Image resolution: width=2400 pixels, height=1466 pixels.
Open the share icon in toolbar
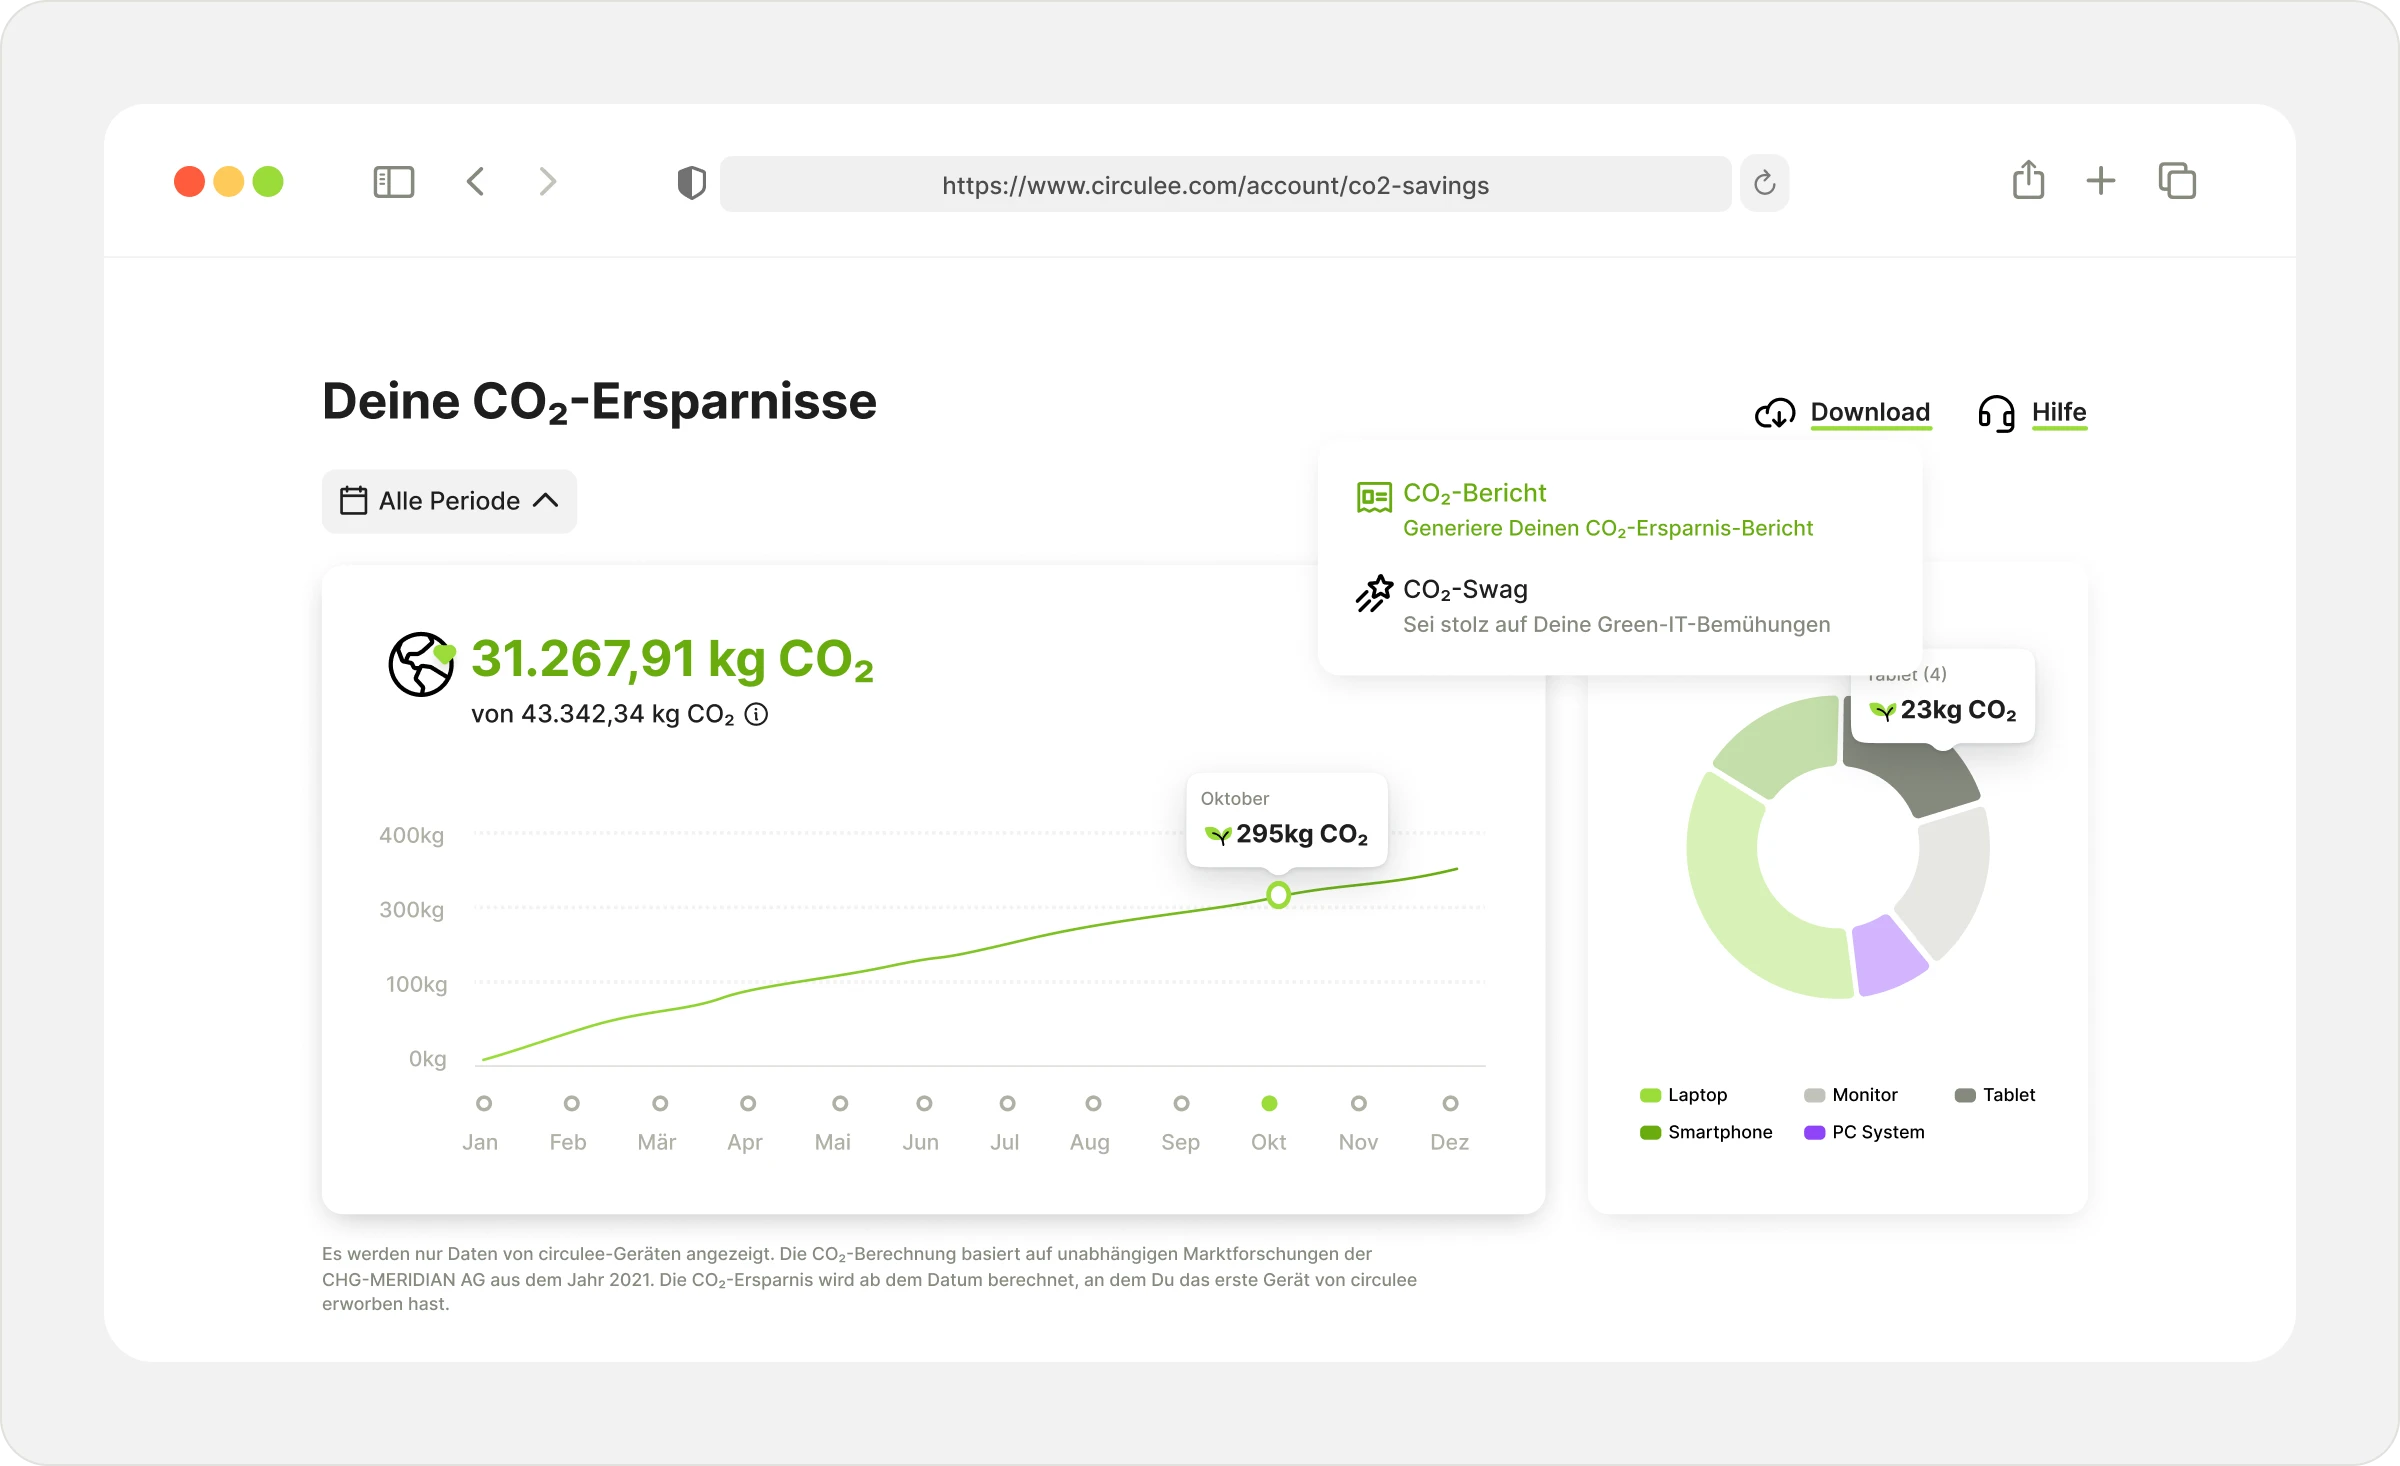pyautogui.click(x=2028, y=181)
